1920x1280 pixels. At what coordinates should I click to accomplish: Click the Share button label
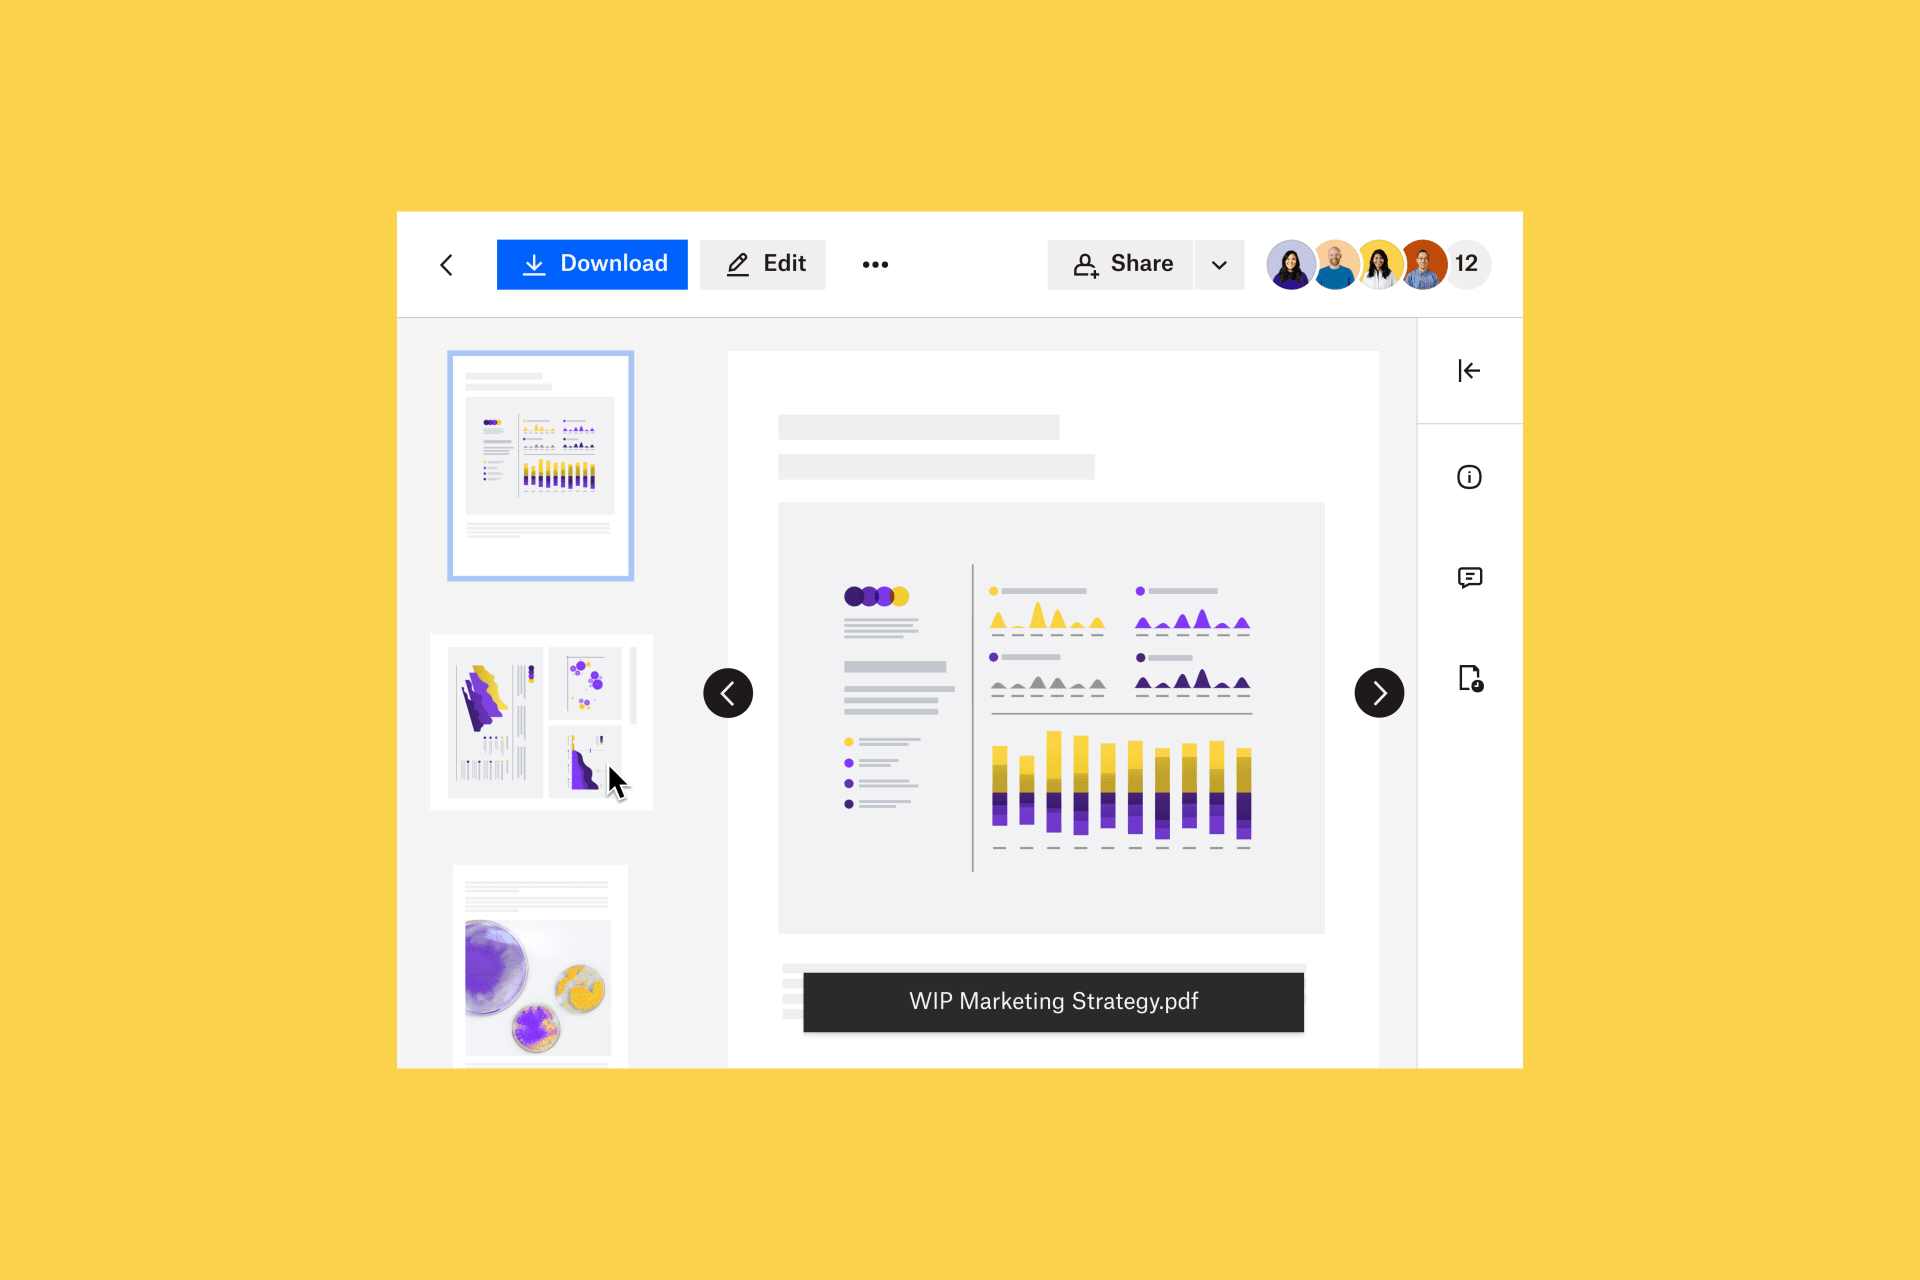tap(1141, 264)
